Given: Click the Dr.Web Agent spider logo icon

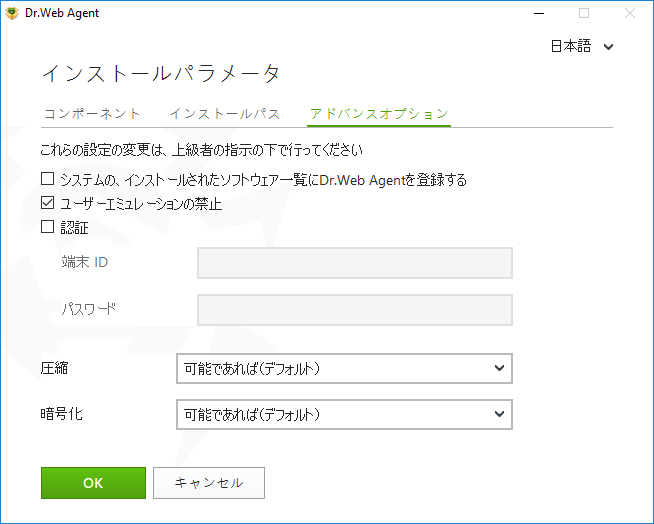Looking at the screenshot, I should pyautogui.click(x=12, y=13).
